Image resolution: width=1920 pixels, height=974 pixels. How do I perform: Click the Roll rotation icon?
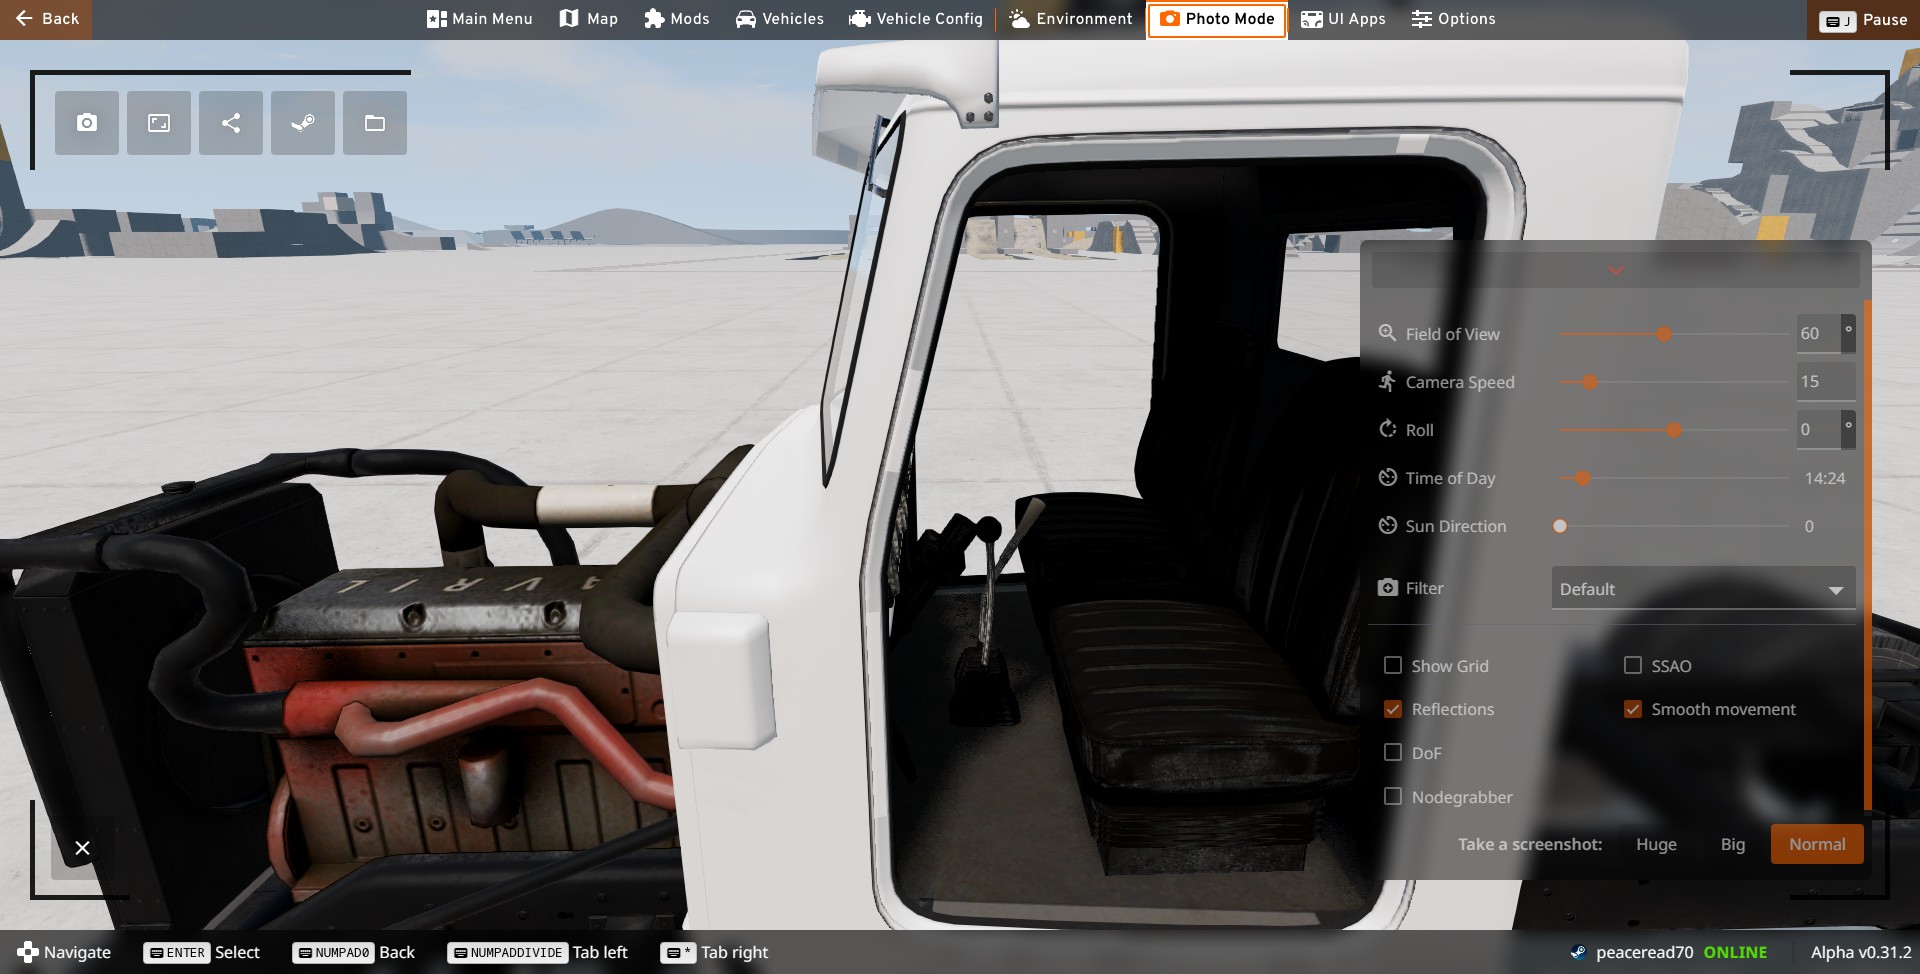point(1387,429)
